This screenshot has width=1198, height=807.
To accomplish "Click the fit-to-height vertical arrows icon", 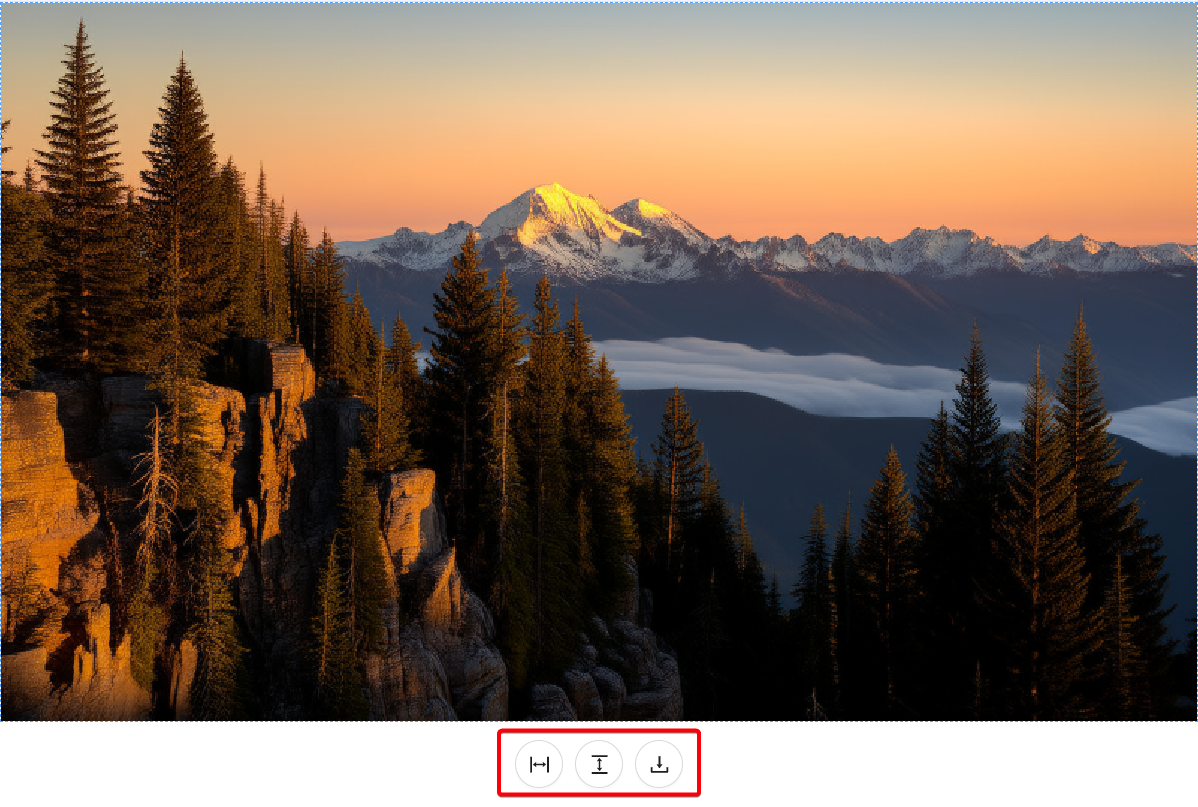I will point(599,764).
